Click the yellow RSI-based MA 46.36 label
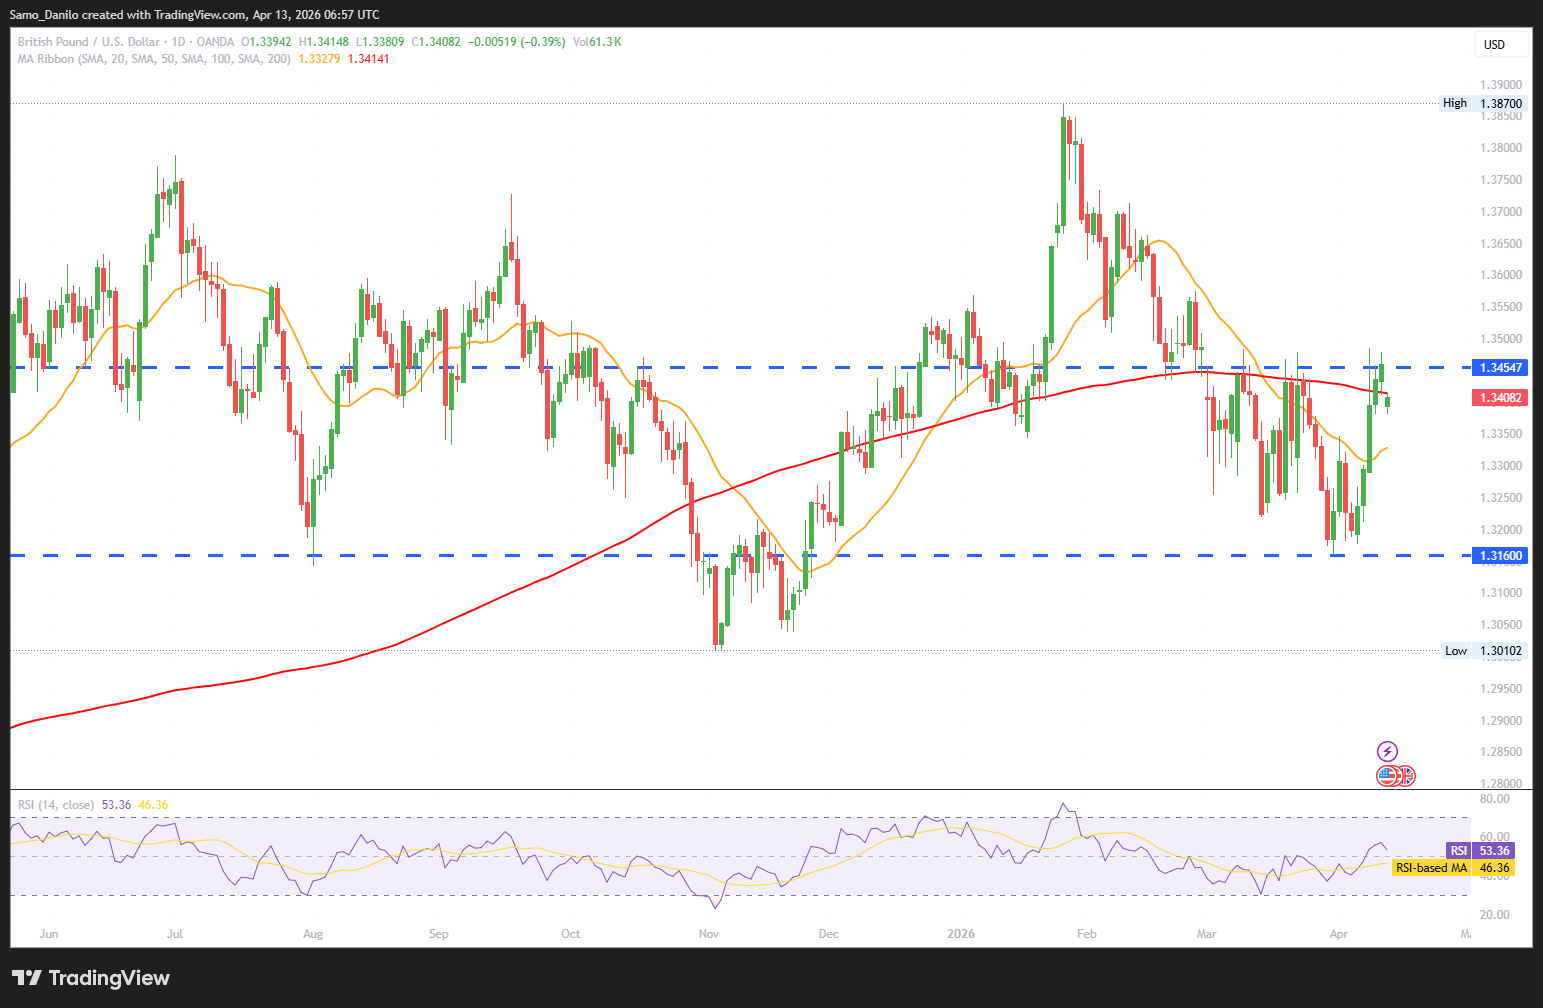Viewport: 1543px width, 1008px height. 1453,868
